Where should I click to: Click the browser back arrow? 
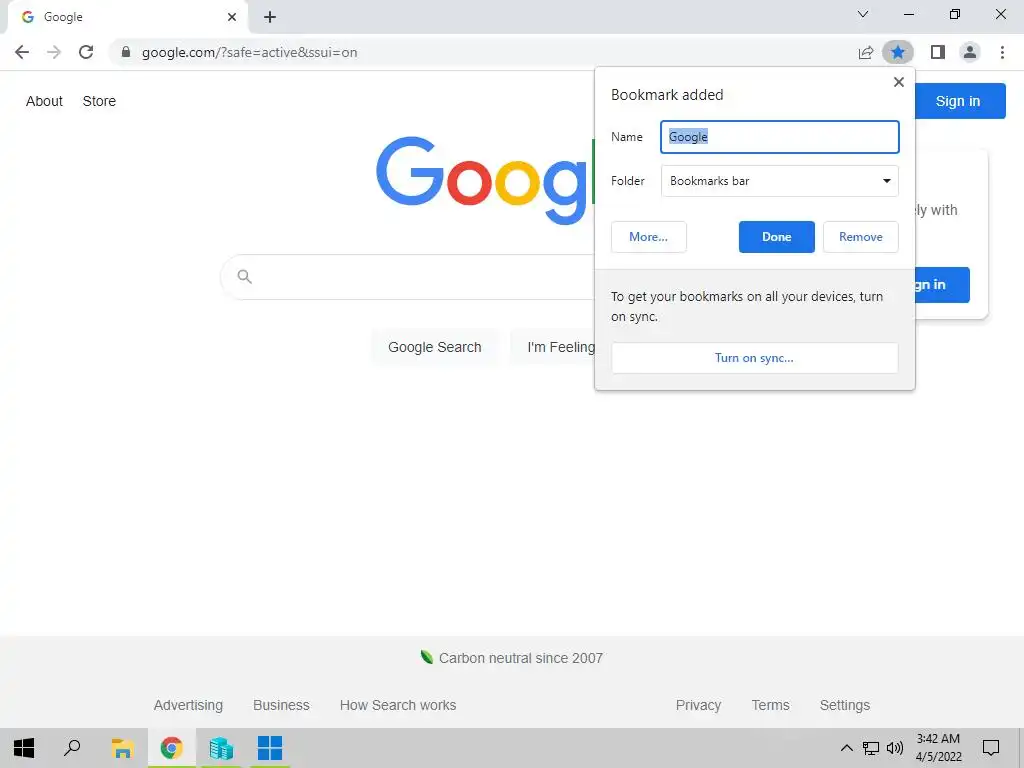22,52
